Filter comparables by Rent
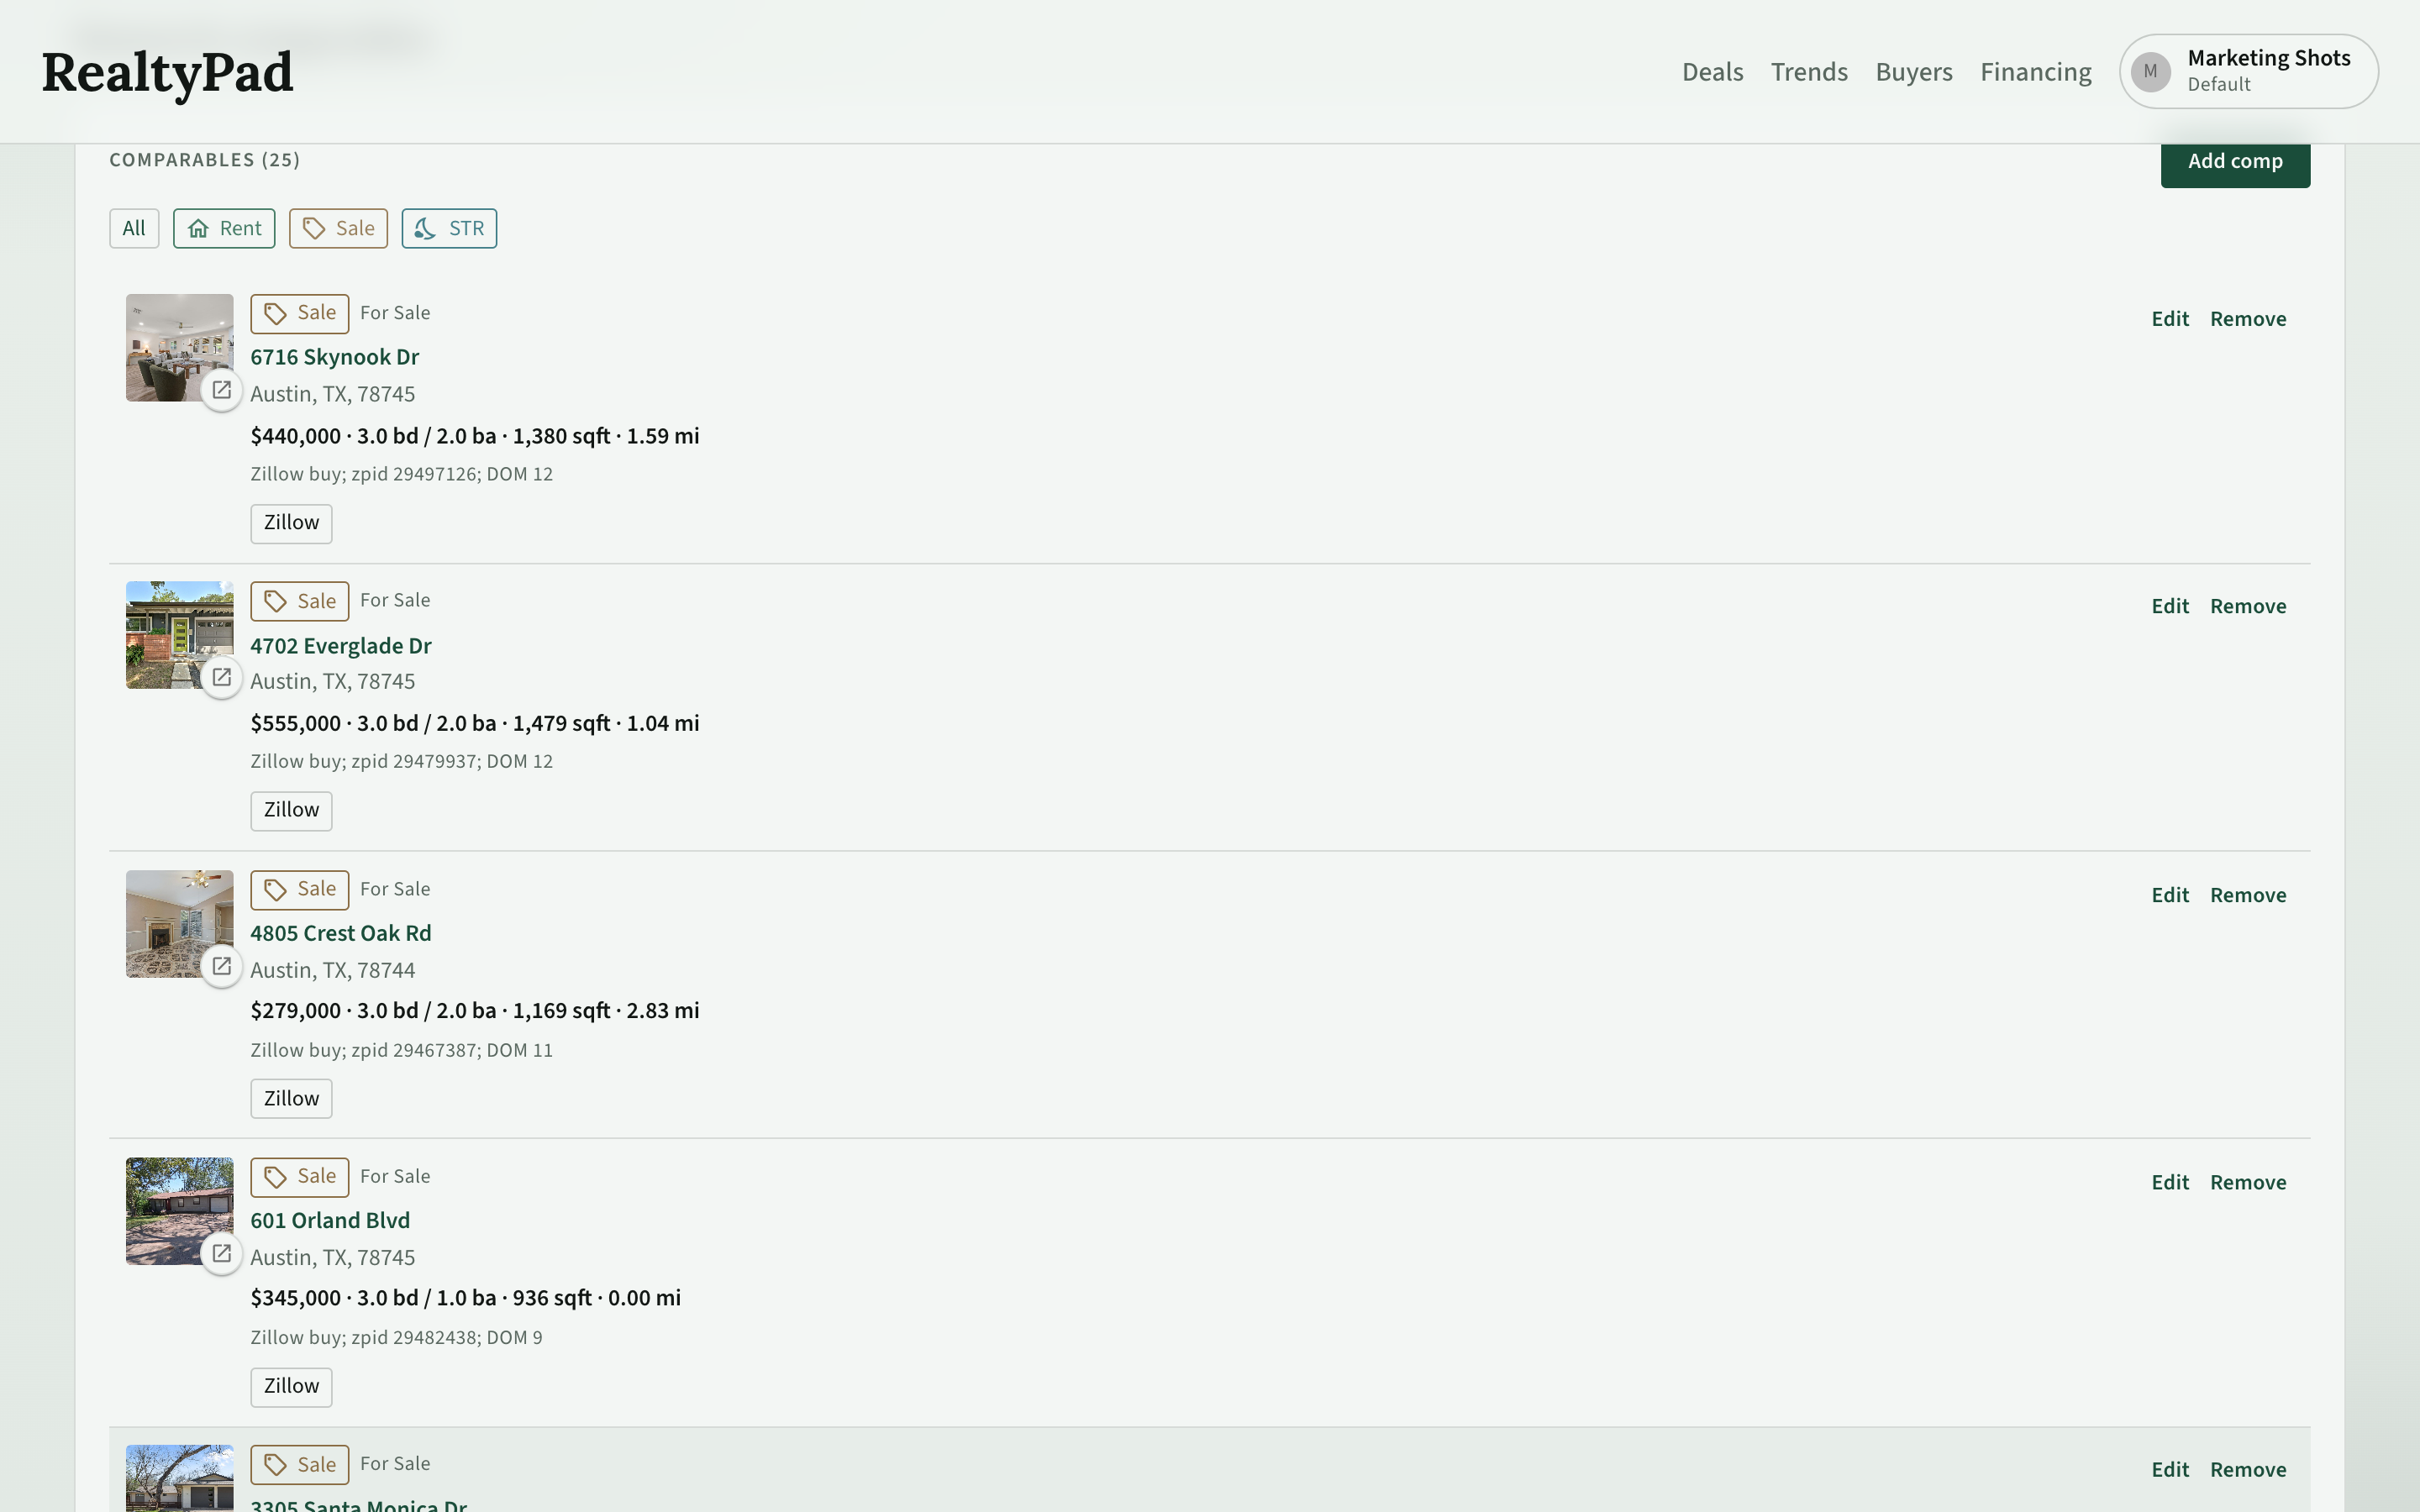This screenshot has width=2420, height=1512. 224,228
